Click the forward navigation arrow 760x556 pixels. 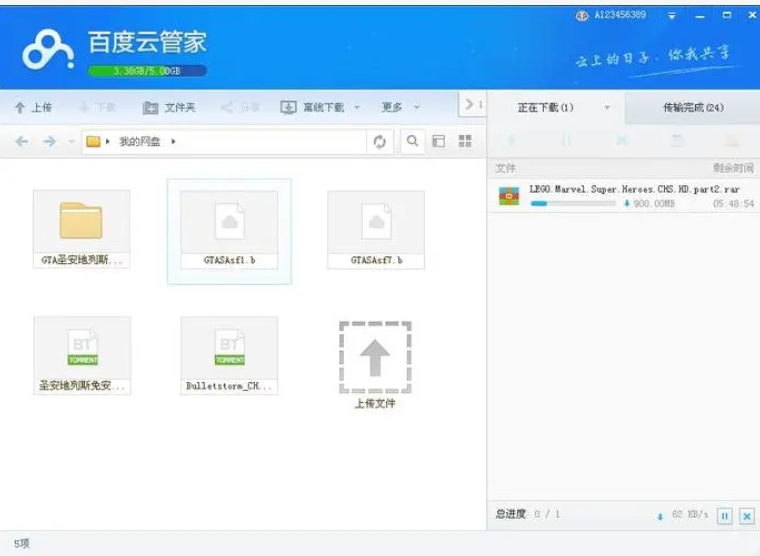tap(49, 142)
